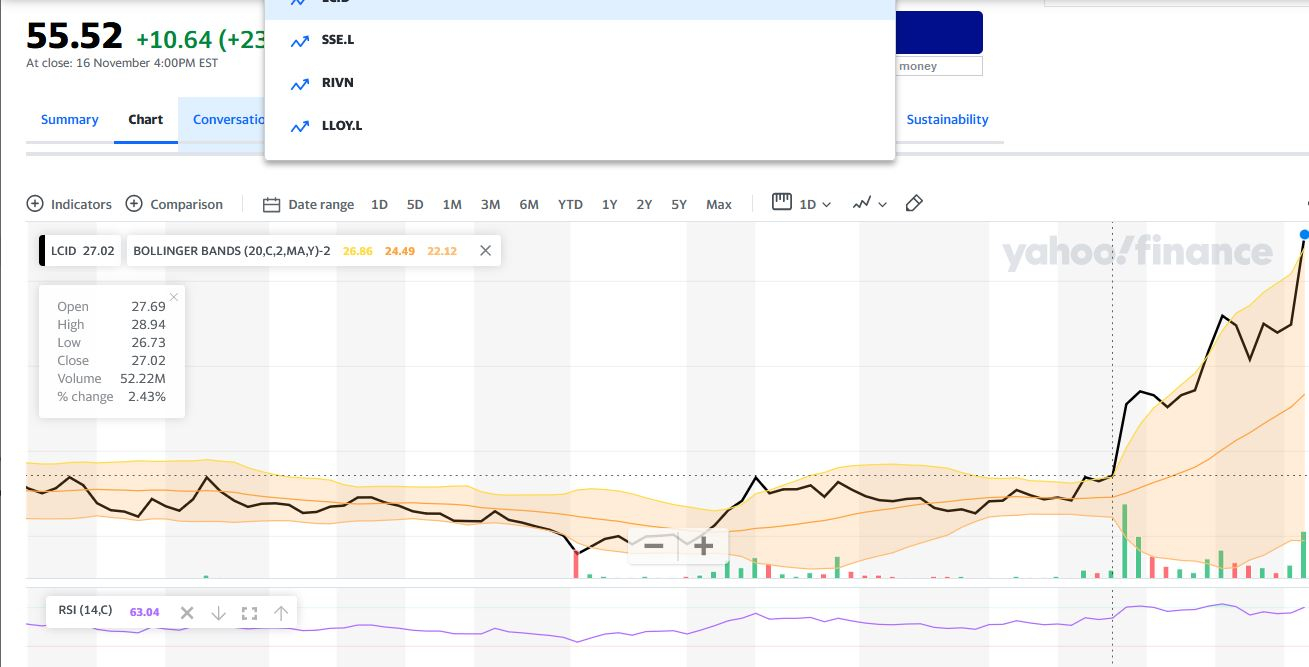Set chart range to 5Y

pyautogui.click(x=679, y=204)
